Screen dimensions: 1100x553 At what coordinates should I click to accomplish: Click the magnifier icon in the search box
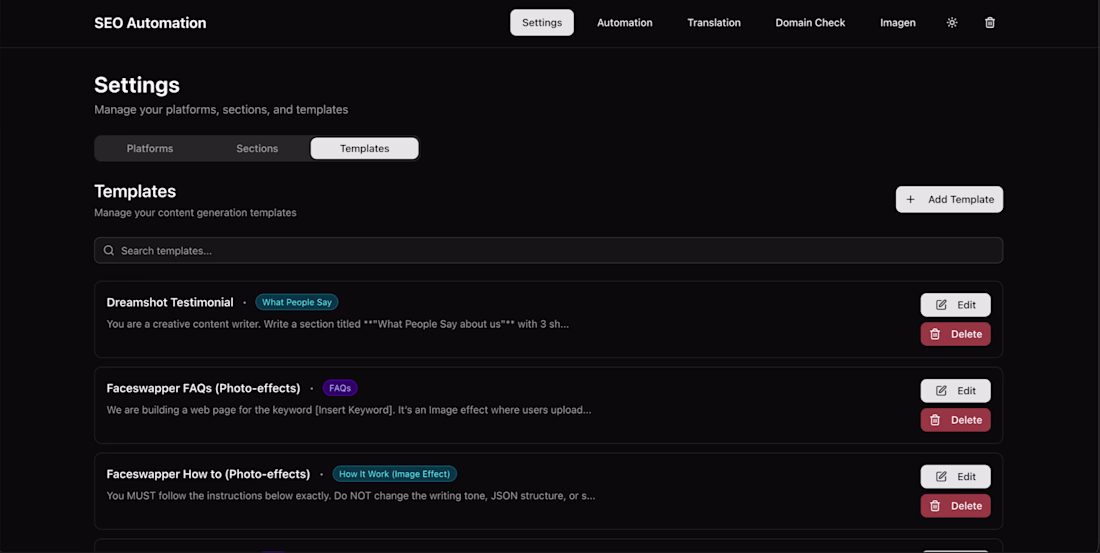(109, 251)
